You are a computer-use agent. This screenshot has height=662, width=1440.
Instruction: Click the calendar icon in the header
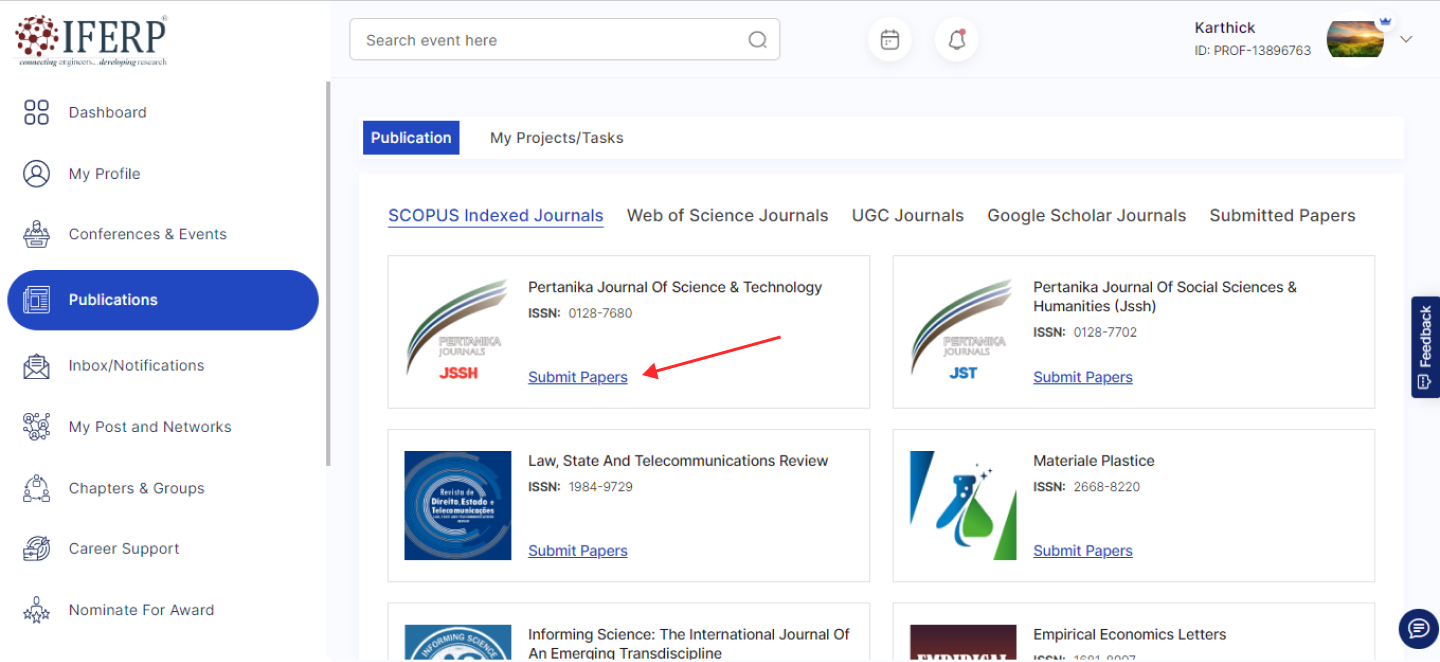tap(889, 40)
